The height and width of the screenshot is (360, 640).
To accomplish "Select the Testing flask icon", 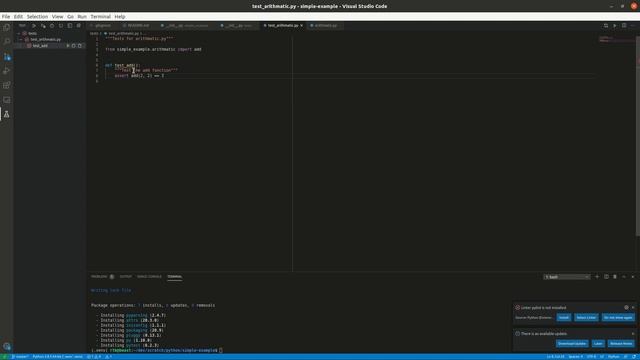I will point(7,114).
